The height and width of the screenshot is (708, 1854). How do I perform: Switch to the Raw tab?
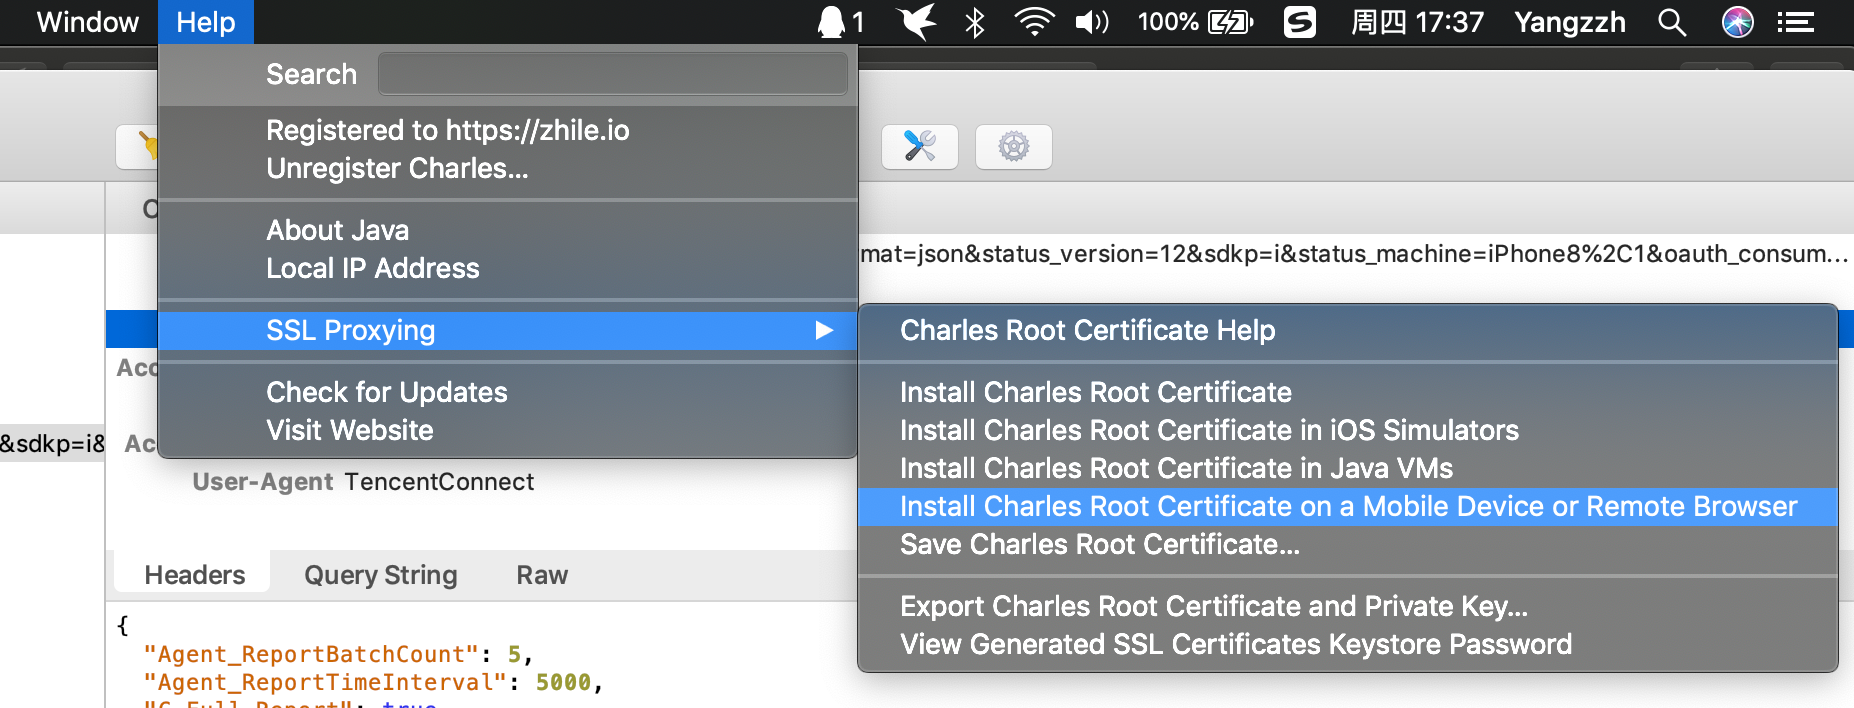[x=542, y=575]
